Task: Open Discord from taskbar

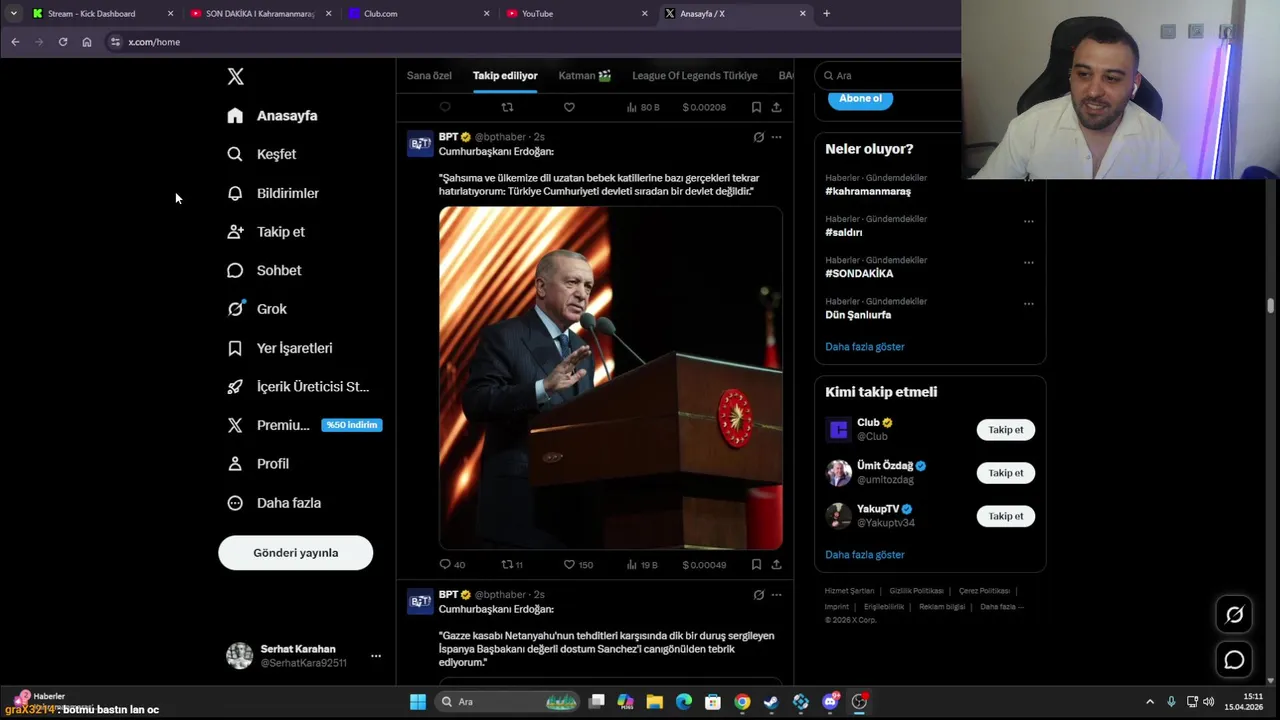Action: click(x=830, y=702)
